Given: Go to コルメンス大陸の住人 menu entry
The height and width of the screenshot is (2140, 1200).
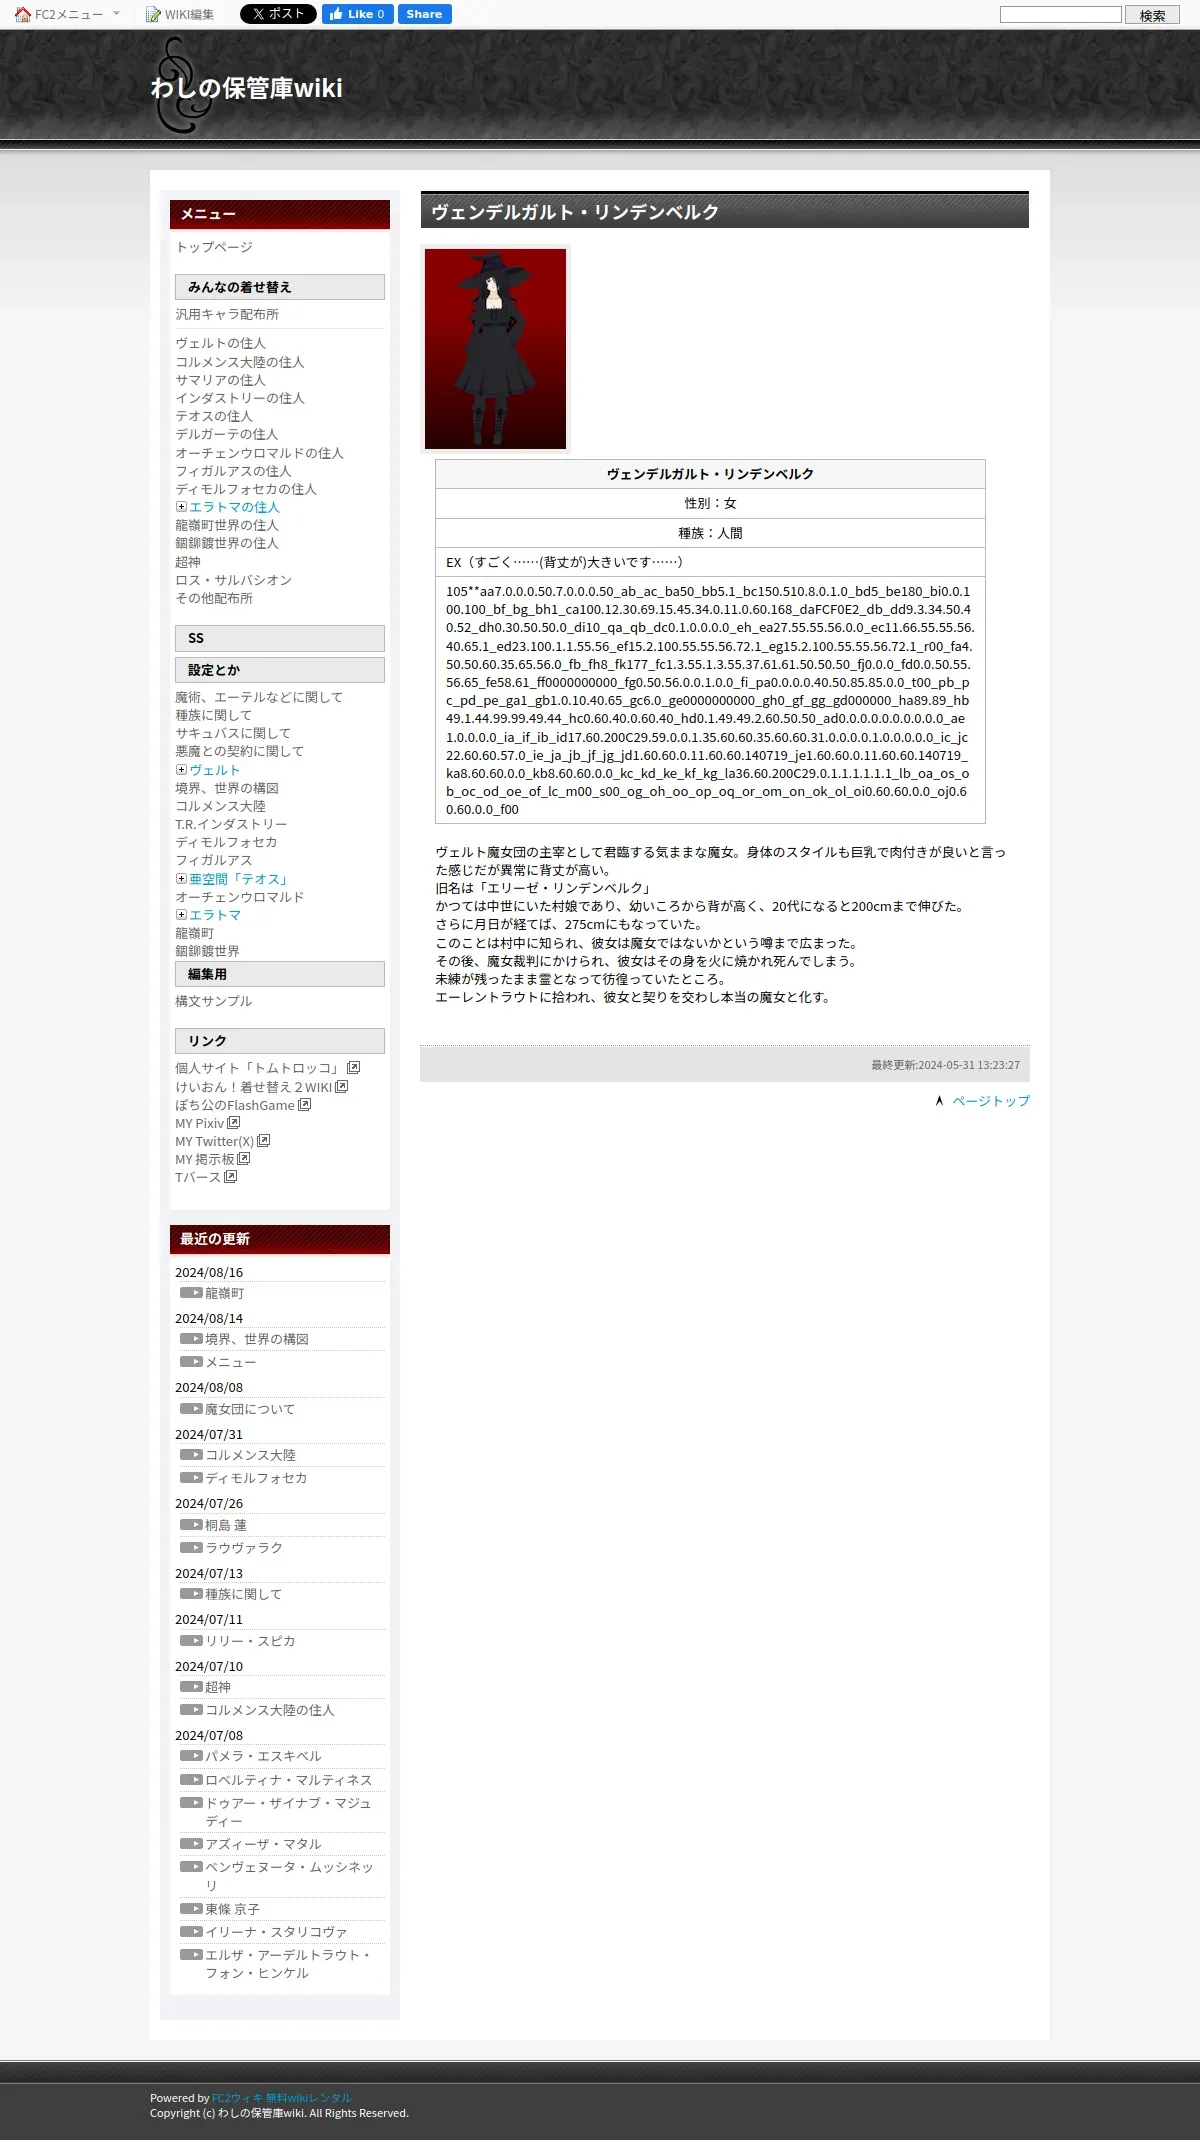Looking at the screenshot, I should coord(240,362).
